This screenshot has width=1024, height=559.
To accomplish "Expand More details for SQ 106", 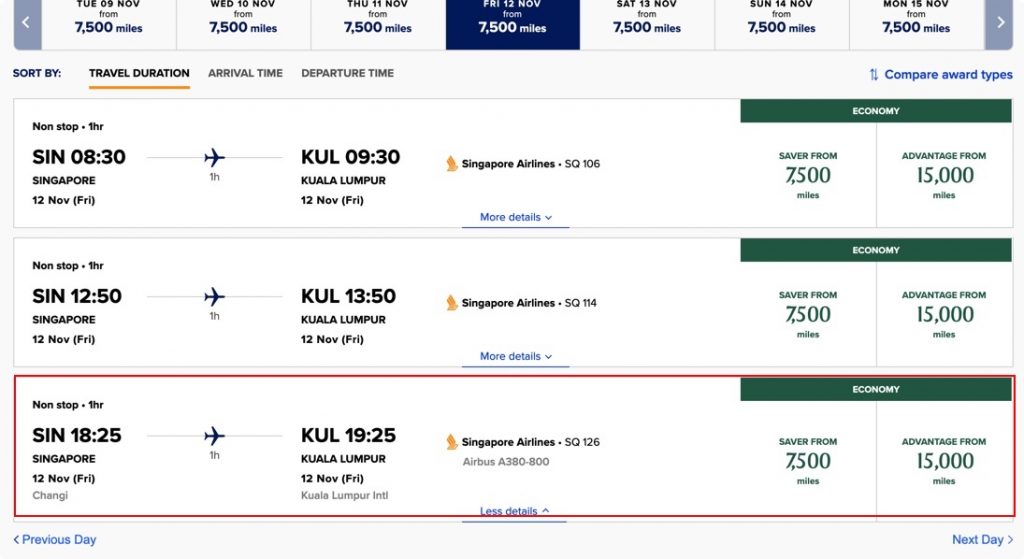I will pos(515,217).
